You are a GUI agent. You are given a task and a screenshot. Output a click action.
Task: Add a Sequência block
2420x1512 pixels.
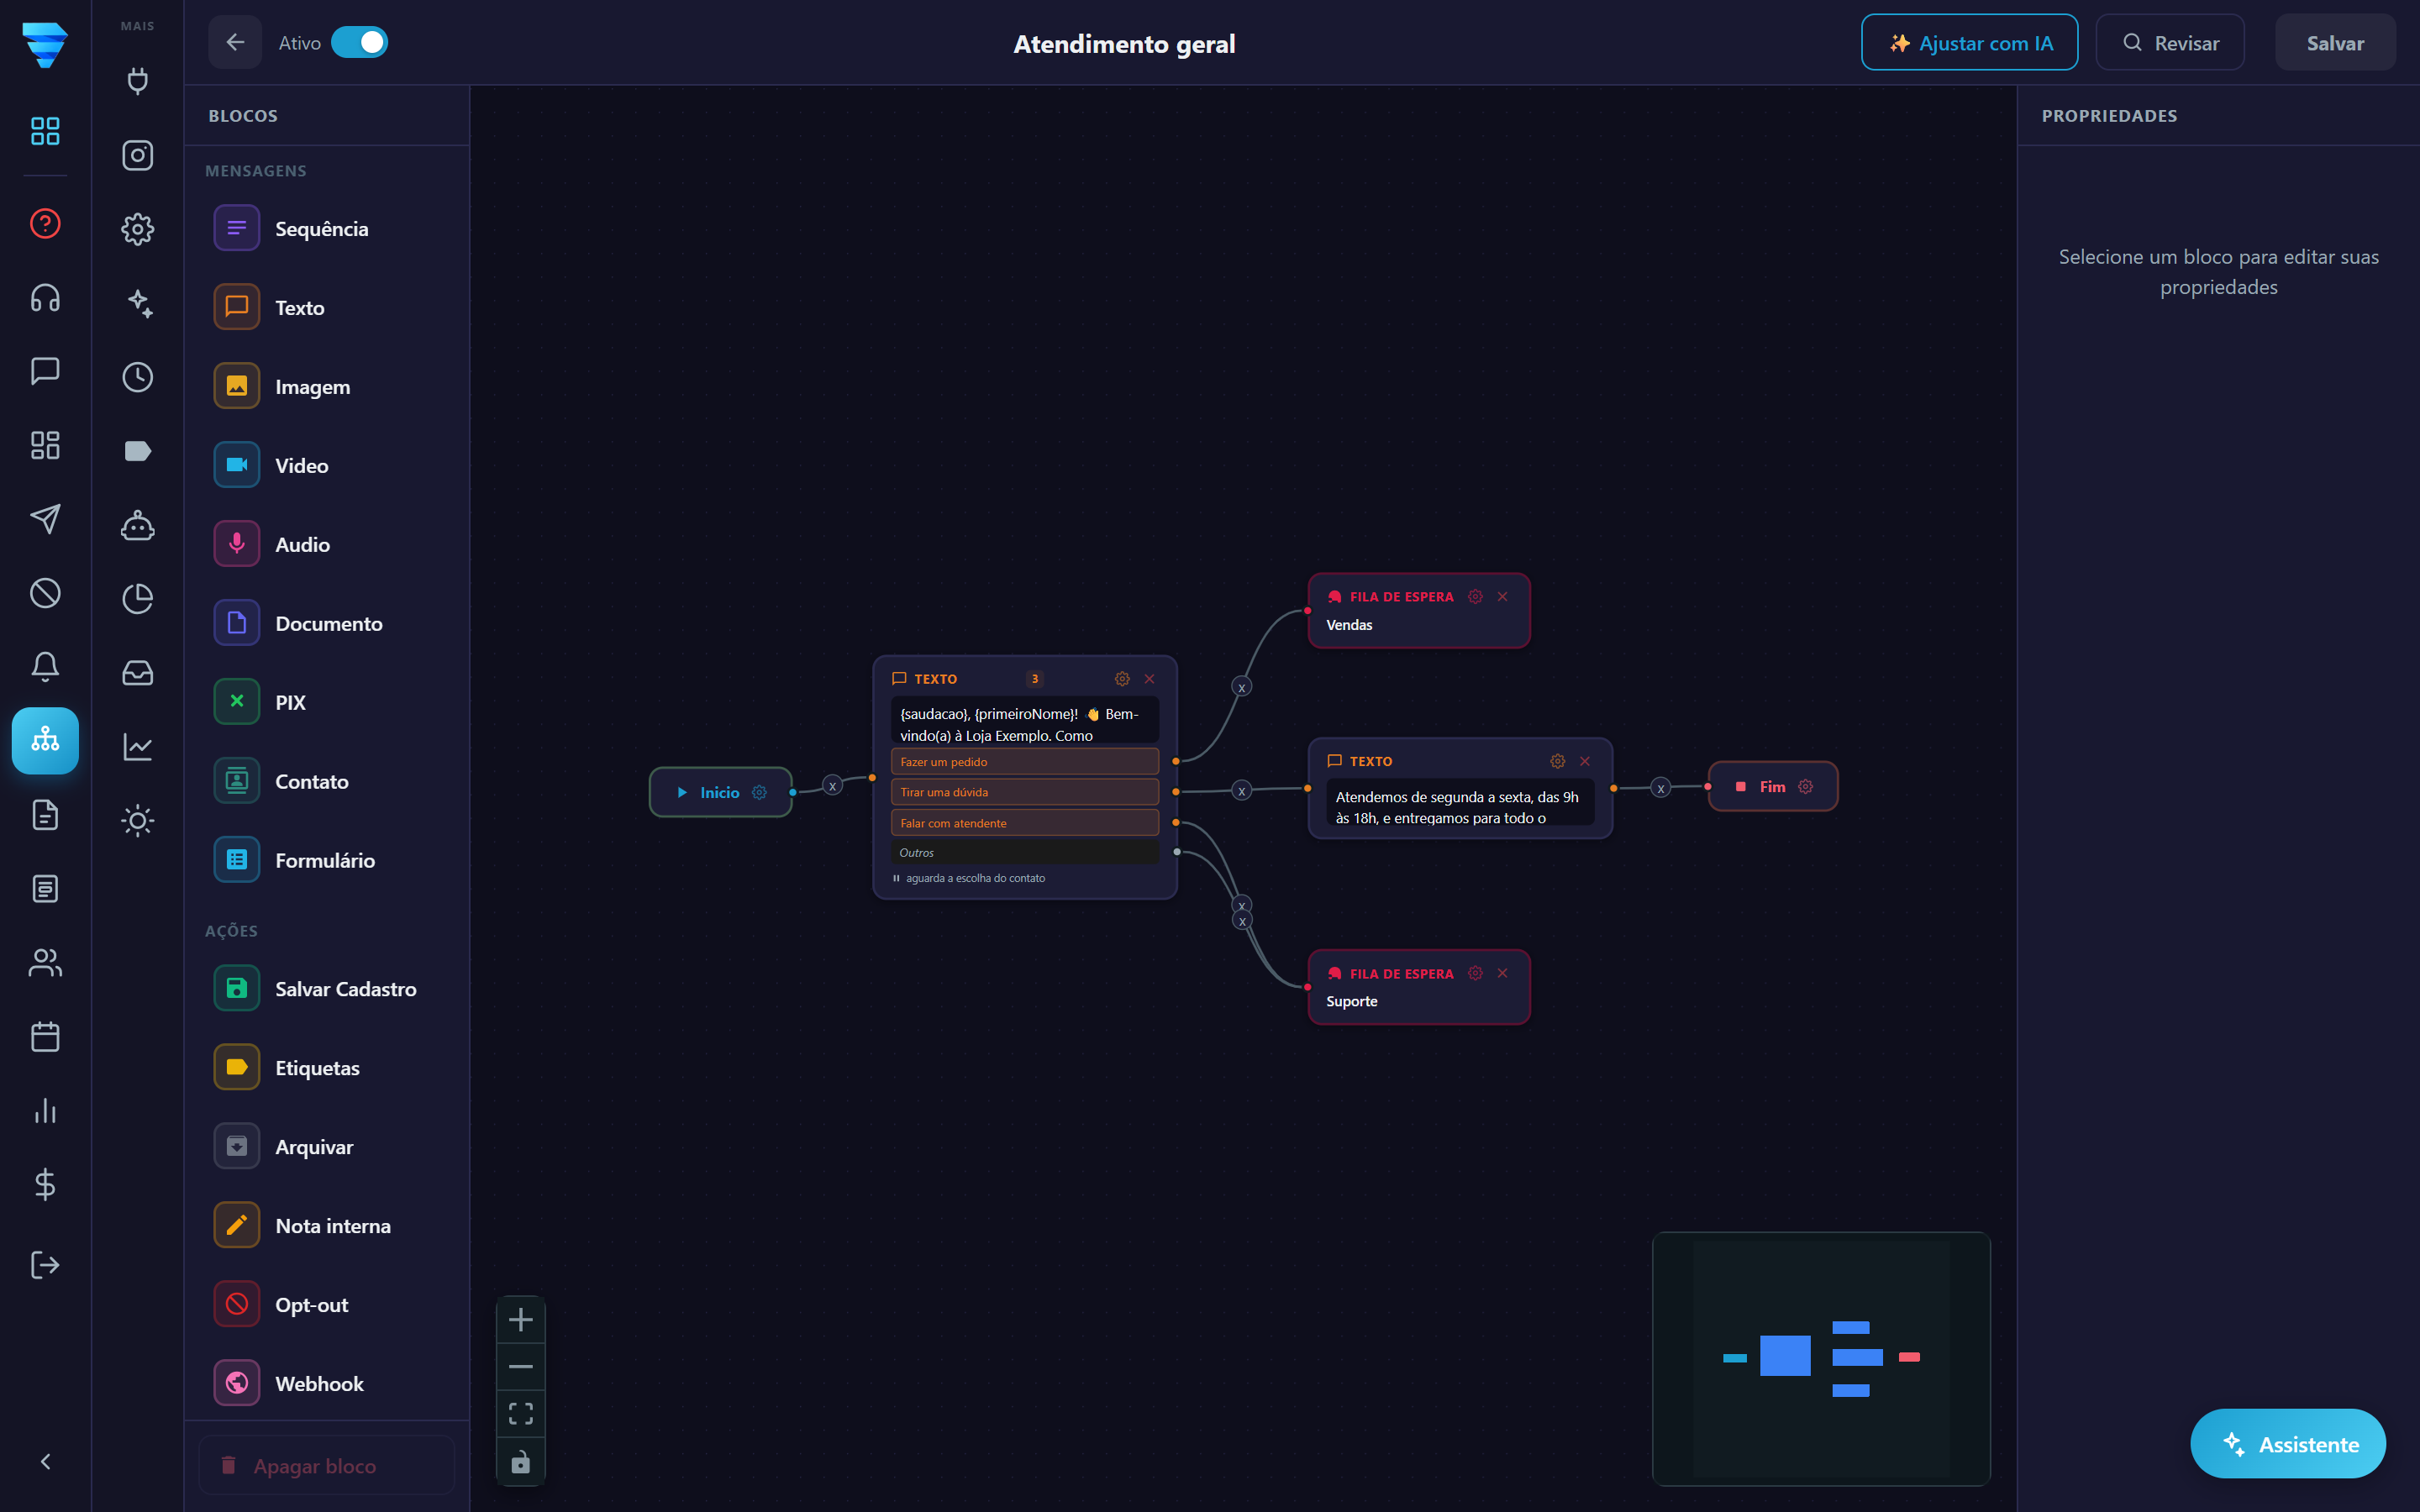click(327, 228)
